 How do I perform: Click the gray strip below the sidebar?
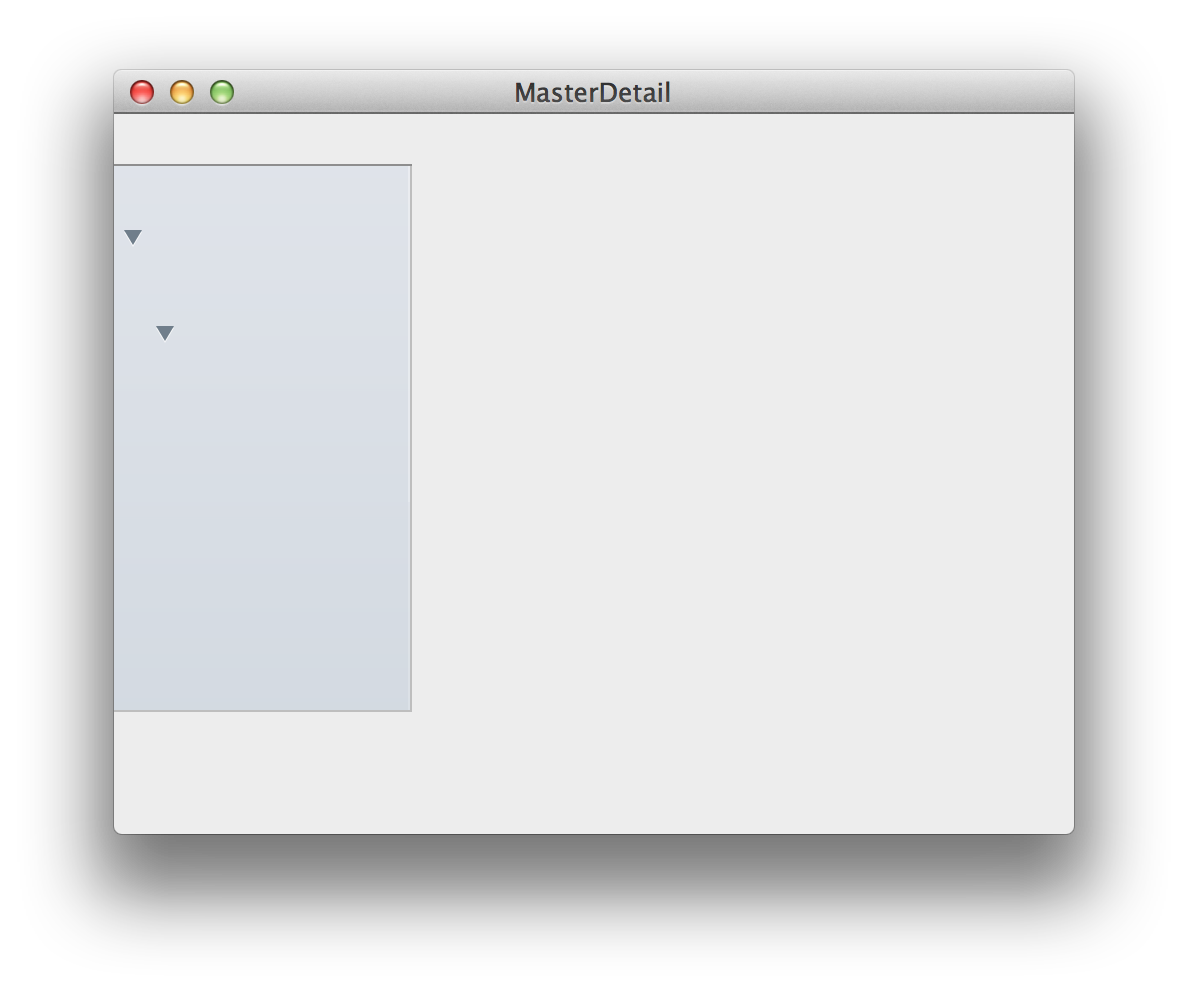[262, 772]
